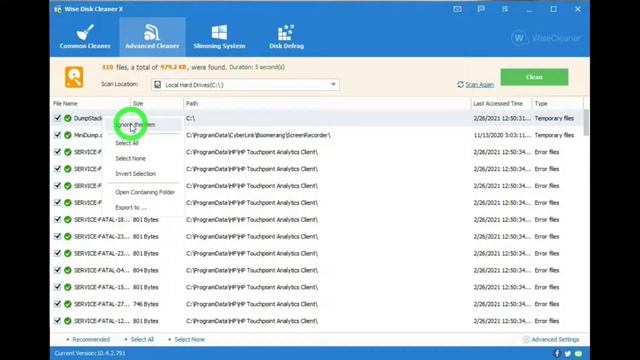The image size is (640, 360).
Task: Open the Disk Defrag tab
Action: click(286, 37)
